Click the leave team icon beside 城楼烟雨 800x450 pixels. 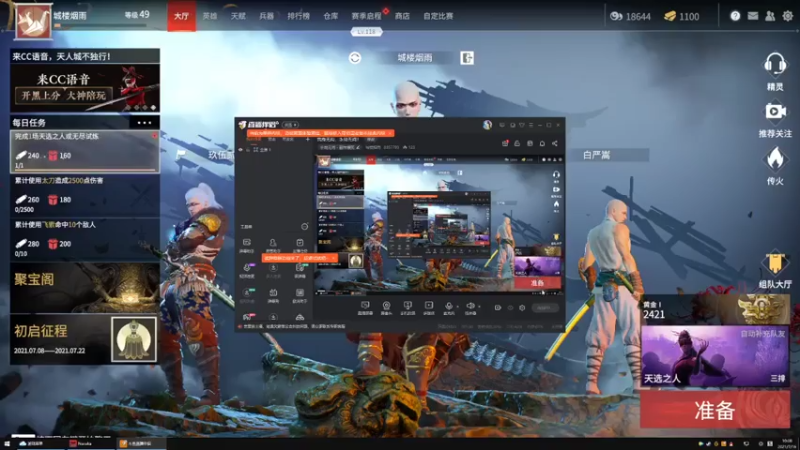pos(467,58)
